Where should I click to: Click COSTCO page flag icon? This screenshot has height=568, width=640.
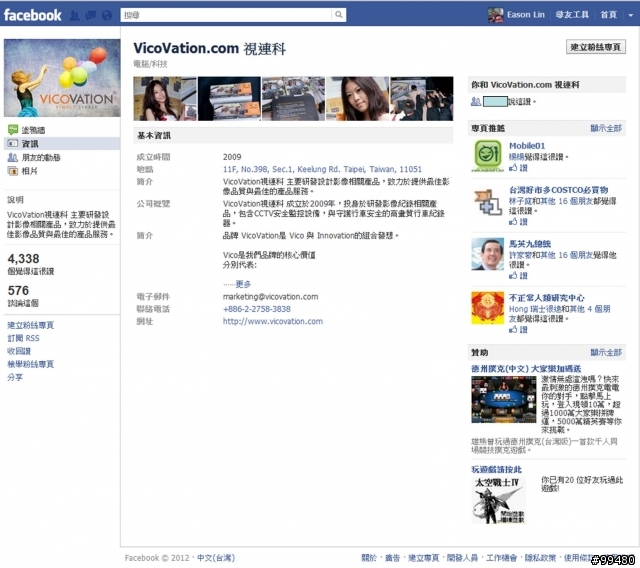pyautogui.click(x=487, y=201)
